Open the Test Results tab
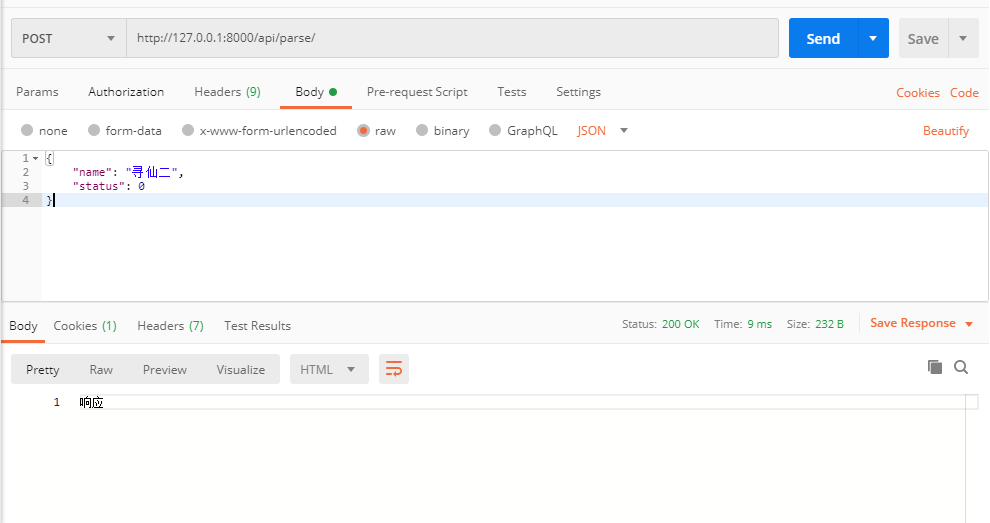This screenshot has width=990, height=523. (258, 326)
